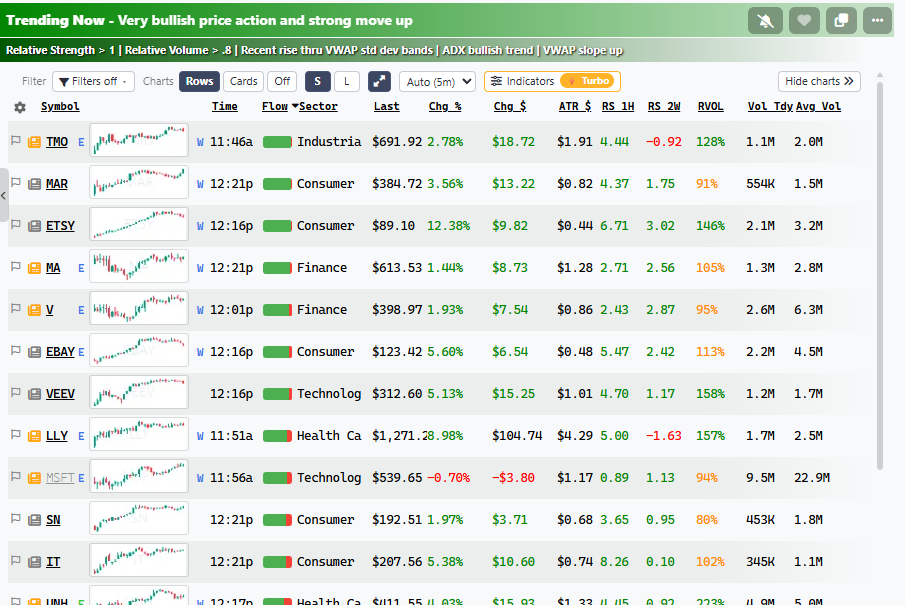Sort by the Last price column
Image resolution: width=905 pixels, height=605 pixels.
click(386, 107)
